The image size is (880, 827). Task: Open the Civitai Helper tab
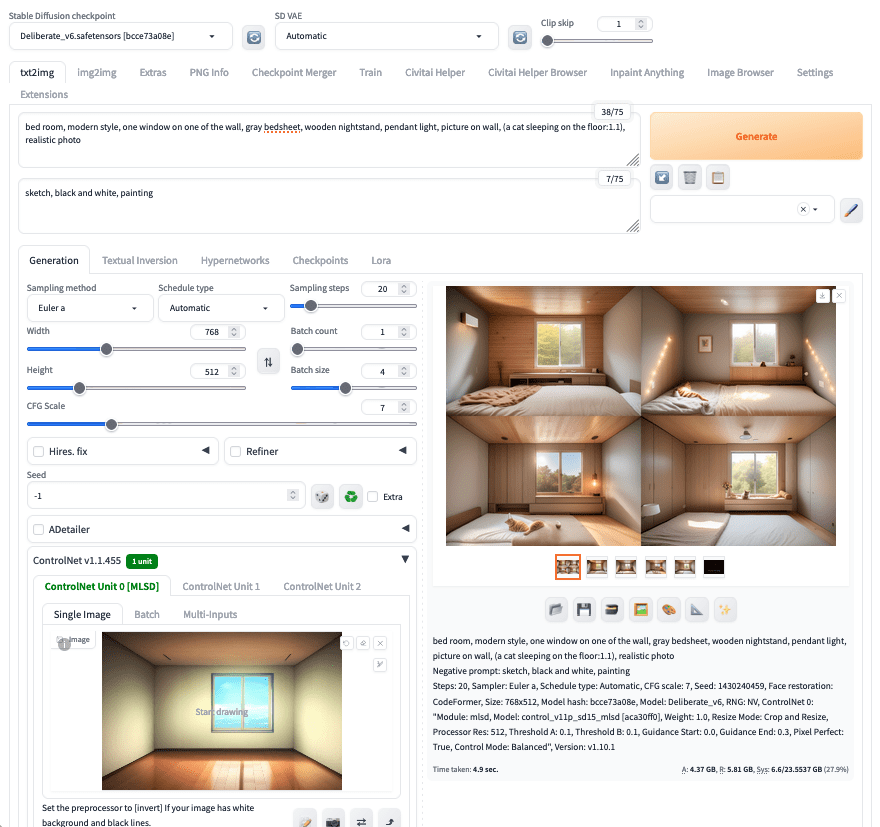435,72
